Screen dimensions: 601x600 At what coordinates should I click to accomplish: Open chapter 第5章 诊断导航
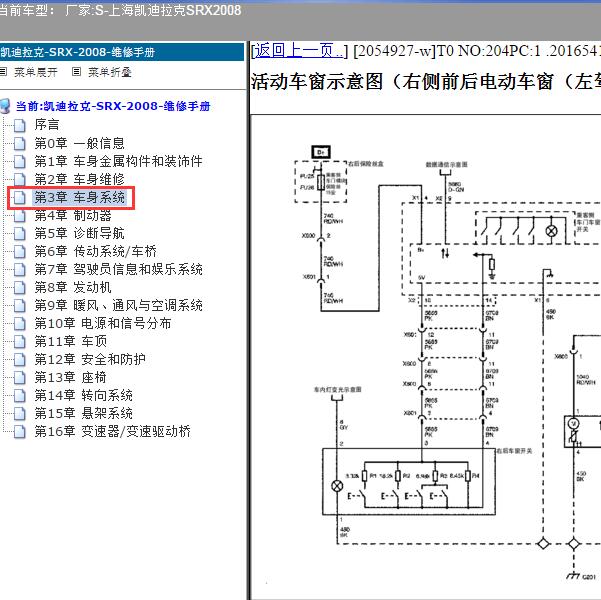point(79,233)
